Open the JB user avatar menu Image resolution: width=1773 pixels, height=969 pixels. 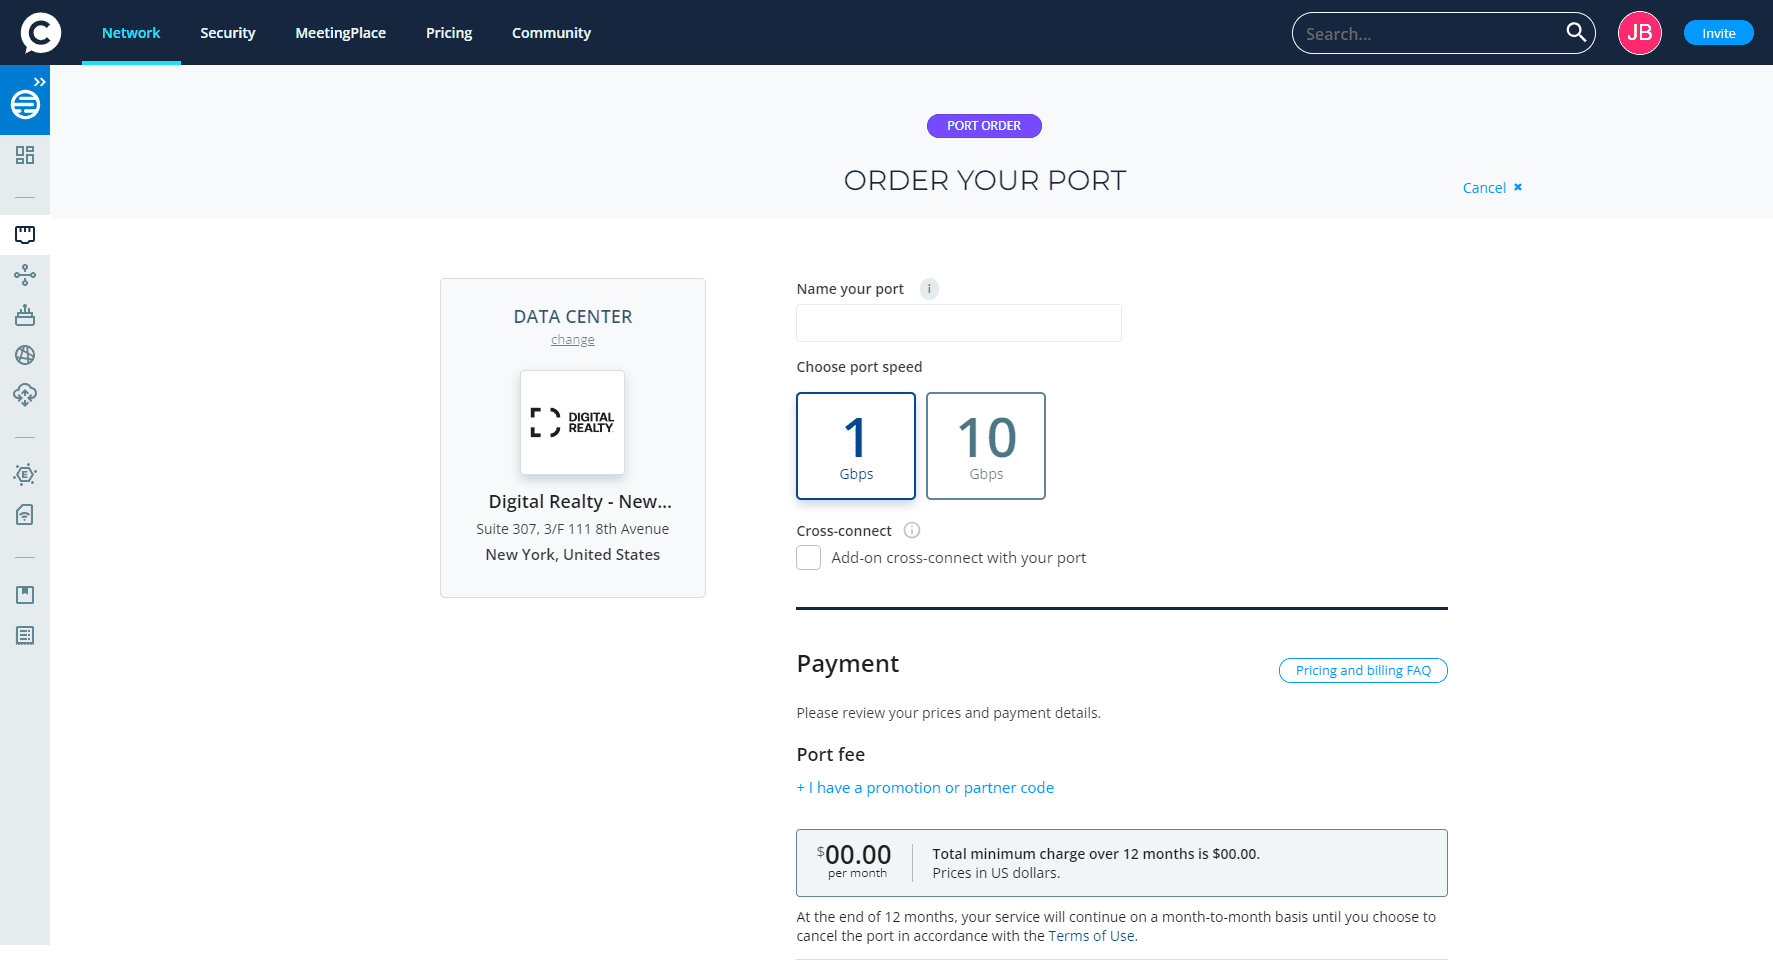(x=1639, y=33)
